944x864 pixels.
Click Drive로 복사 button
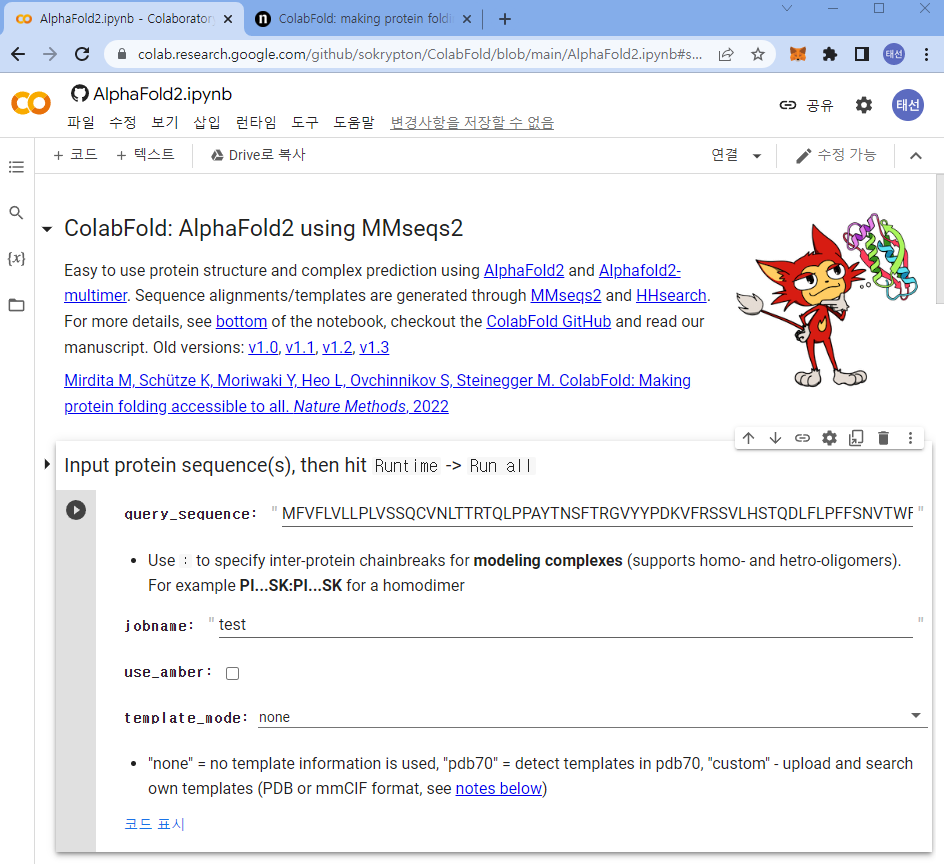[x=258, y=155]
